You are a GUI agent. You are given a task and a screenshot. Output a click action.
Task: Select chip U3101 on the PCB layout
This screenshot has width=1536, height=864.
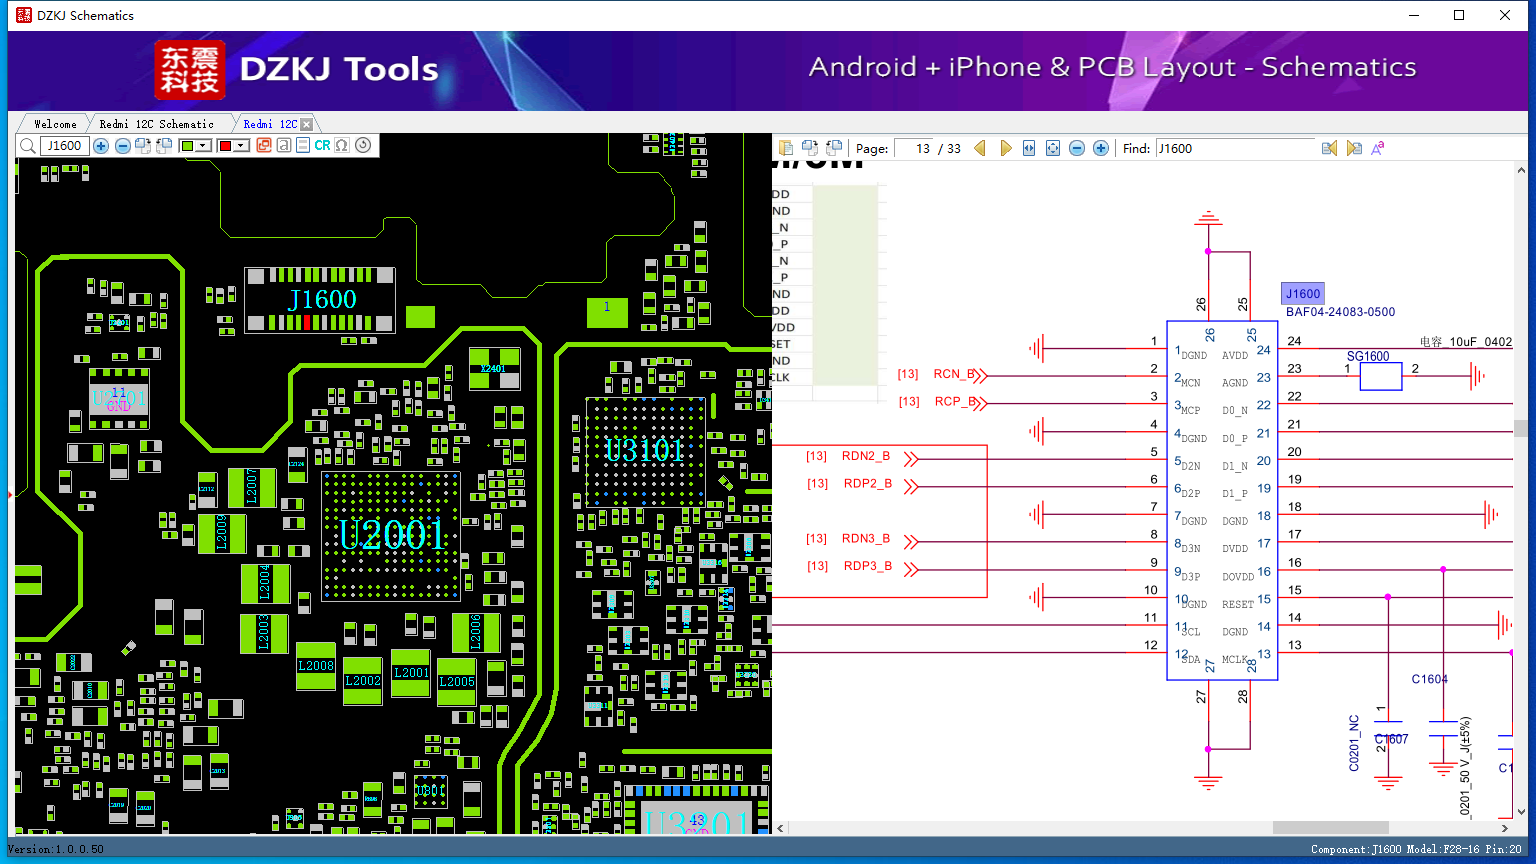click(x=645, y=451)
